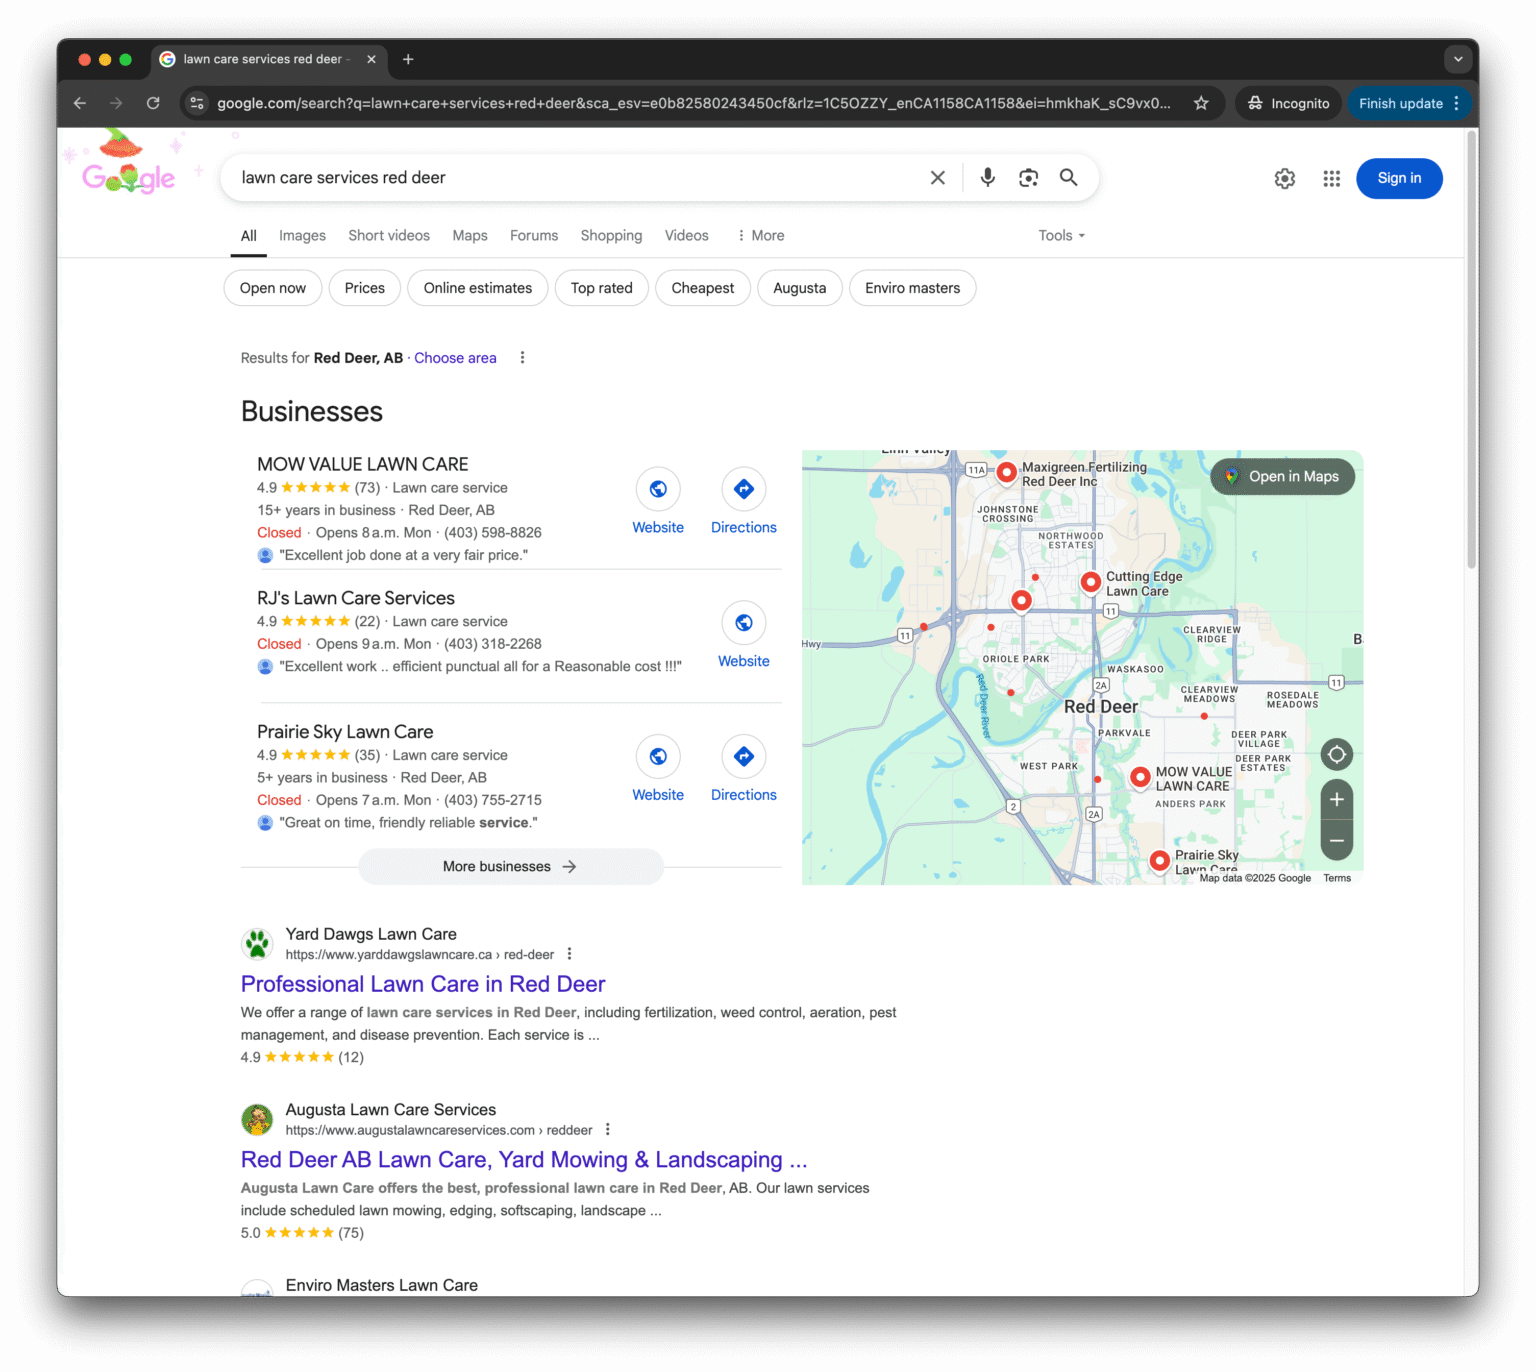This screenshot has width=1536, height=1372.
Task: Switch to the Images tab
Action: (x=302, y=236)
